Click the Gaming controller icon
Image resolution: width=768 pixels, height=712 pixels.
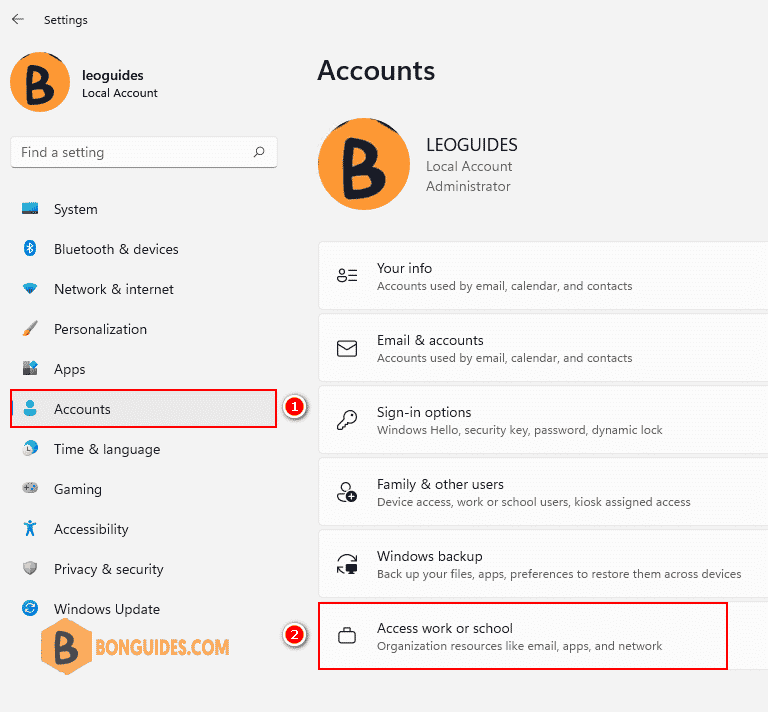tap(30, 488)
